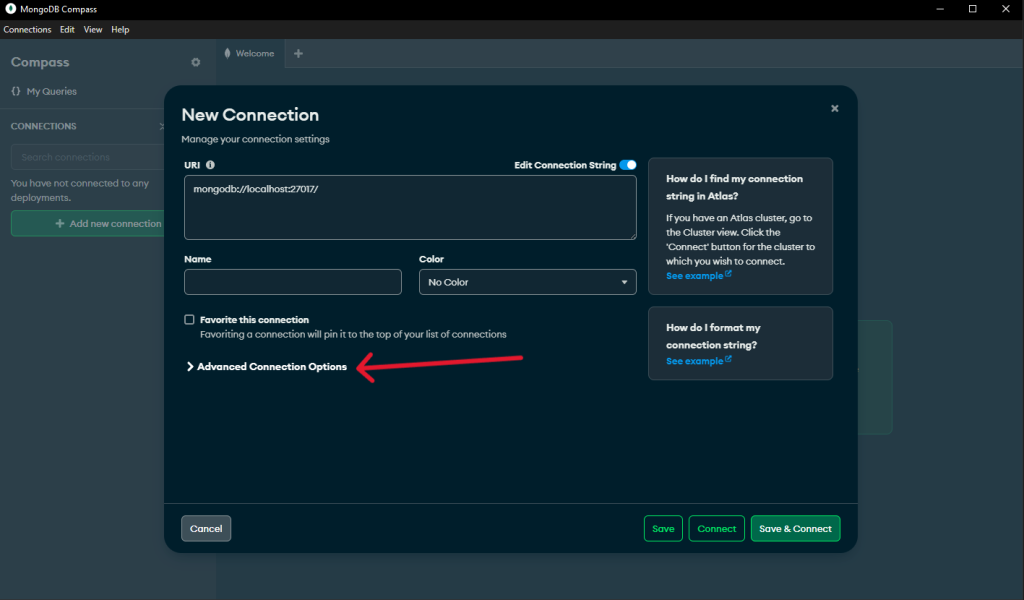The height and width of the screenshot is (600, 1024).
Task: Open Compass settings gear icon
Action: tap(195, 62)
